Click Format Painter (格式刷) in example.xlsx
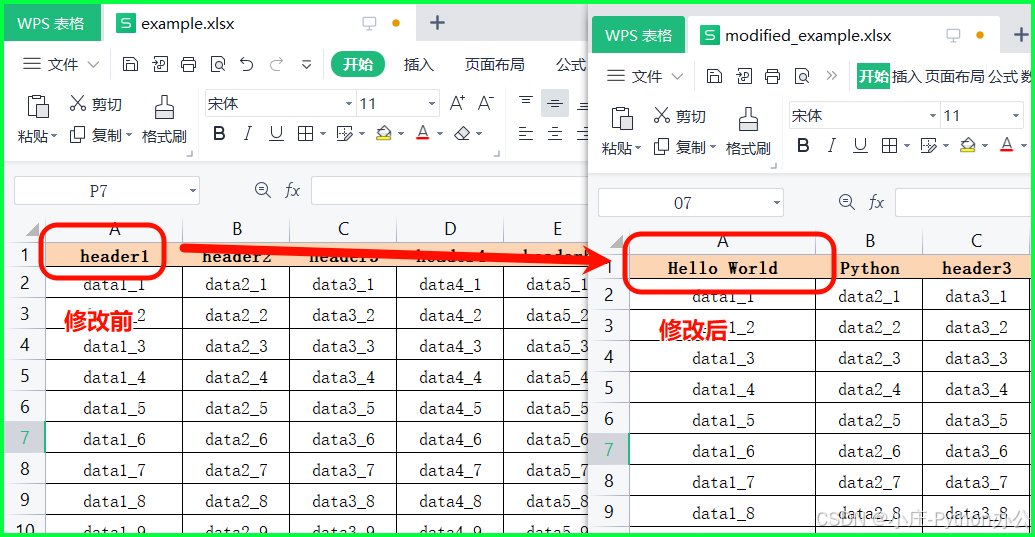The width and height of the screenshot is (1035, 537). [x=164, y=119]
